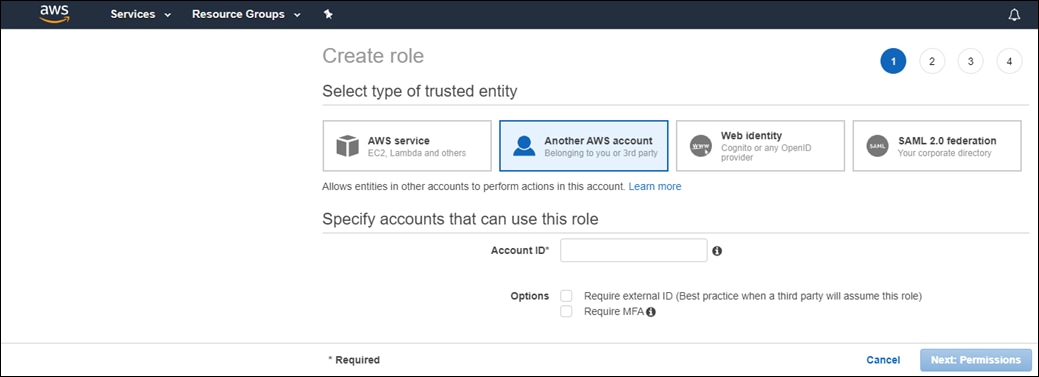
Task: Click 'Select type of trusted entity' heading
Action: (x=419, y=91)
